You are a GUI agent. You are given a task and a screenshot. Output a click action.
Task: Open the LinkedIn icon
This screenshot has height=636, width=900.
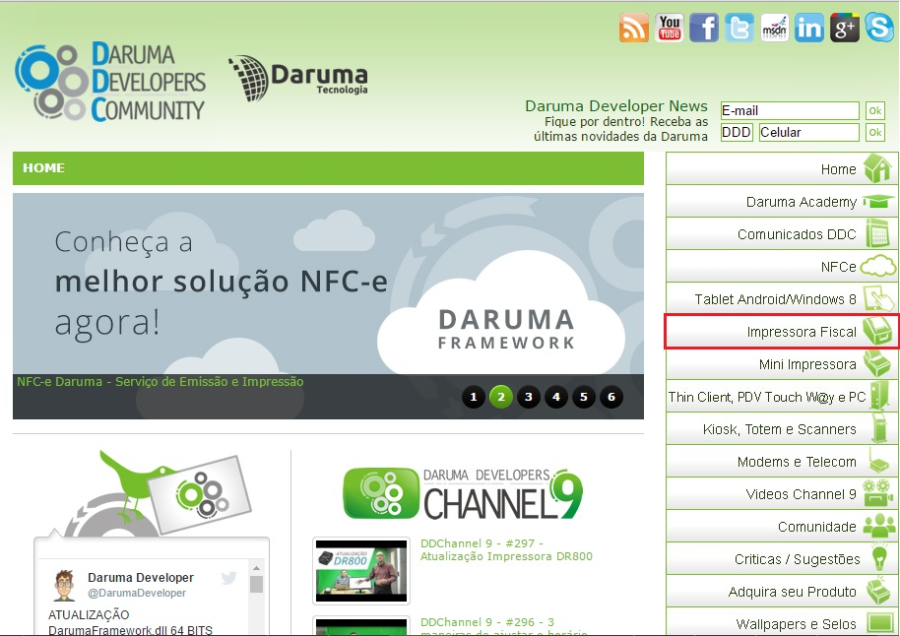pos(809,28)
